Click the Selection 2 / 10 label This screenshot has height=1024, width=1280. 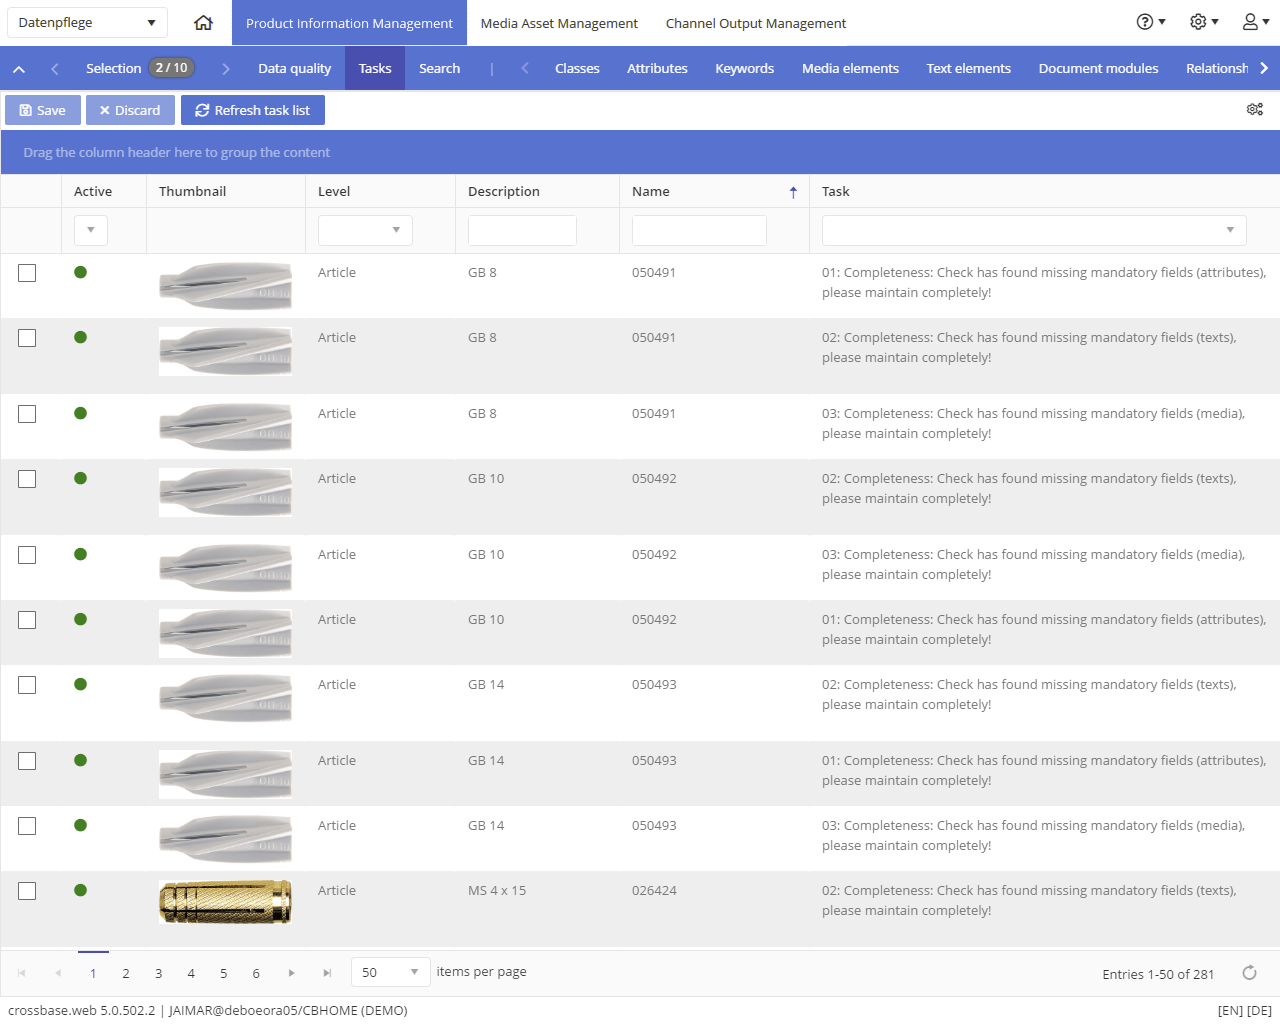140,68
